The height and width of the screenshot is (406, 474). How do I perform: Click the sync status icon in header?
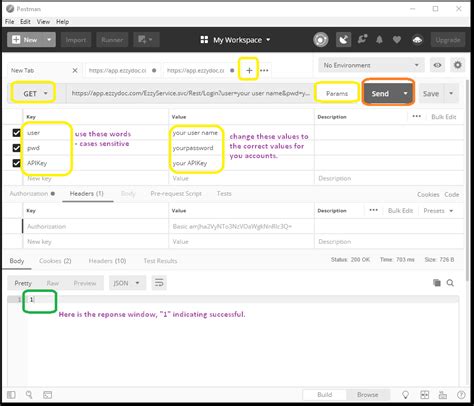click(x=320, y=40)
